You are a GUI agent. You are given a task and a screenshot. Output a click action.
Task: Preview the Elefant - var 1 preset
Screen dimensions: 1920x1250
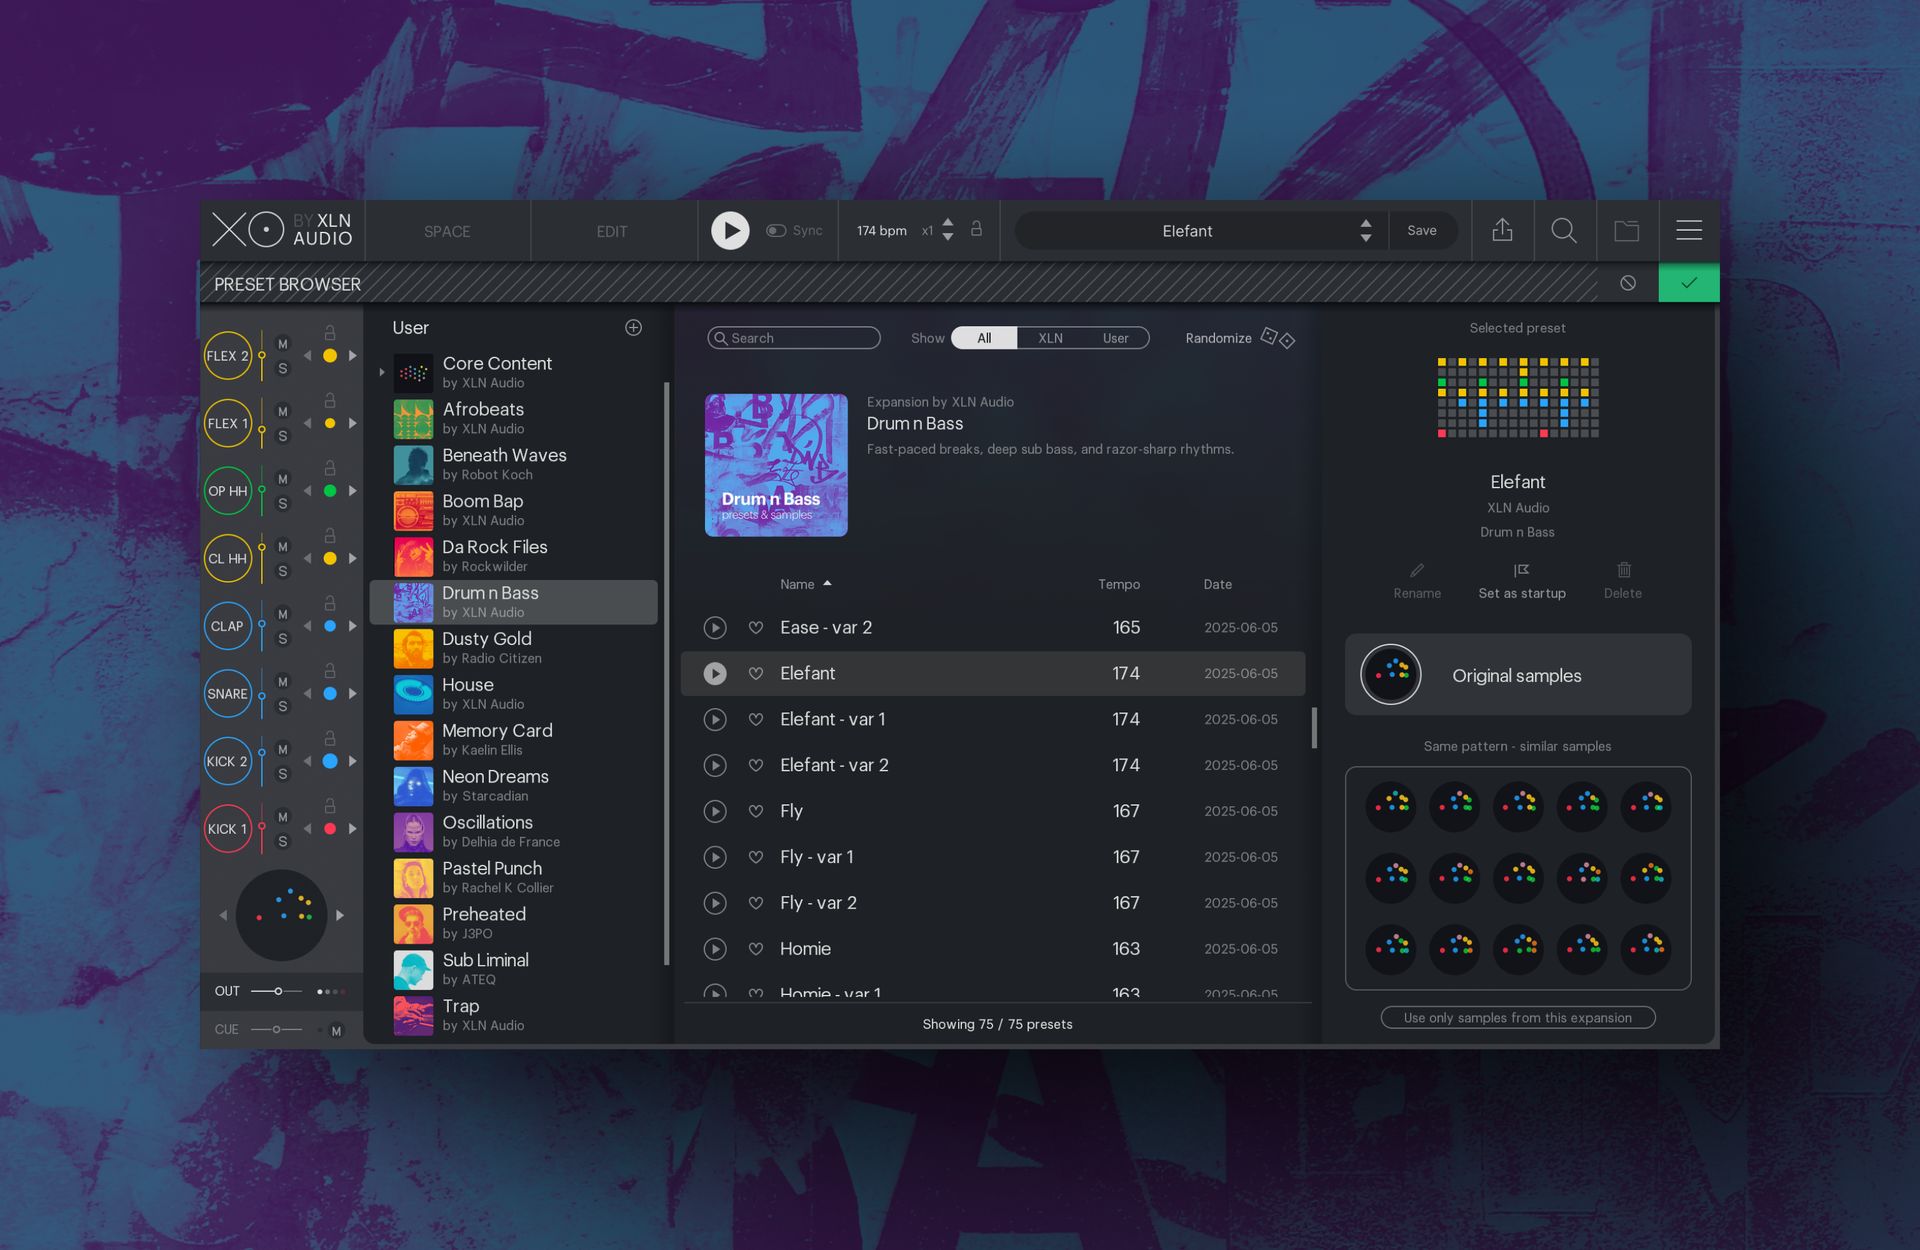tap(715, 720)
